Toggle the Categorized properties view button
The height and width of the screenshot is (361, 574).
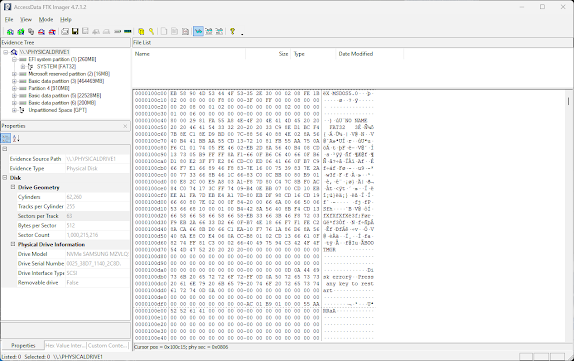pyautogui.click(x=5, y=138)
